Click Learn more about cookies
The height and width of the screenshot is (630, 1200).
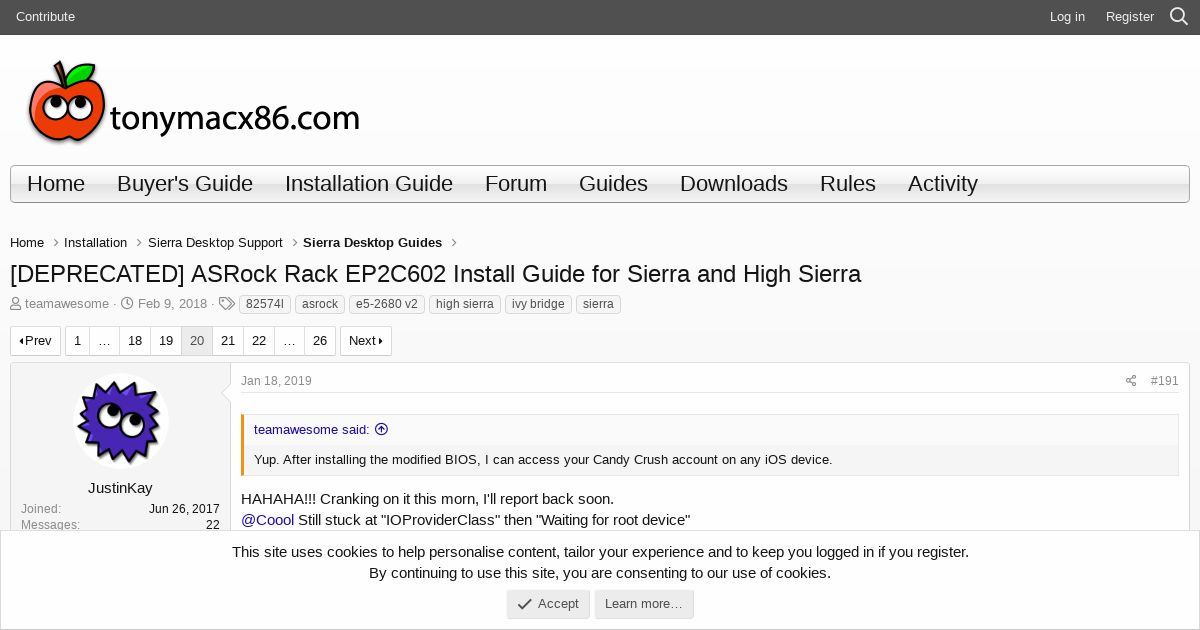tap(644, 604)
